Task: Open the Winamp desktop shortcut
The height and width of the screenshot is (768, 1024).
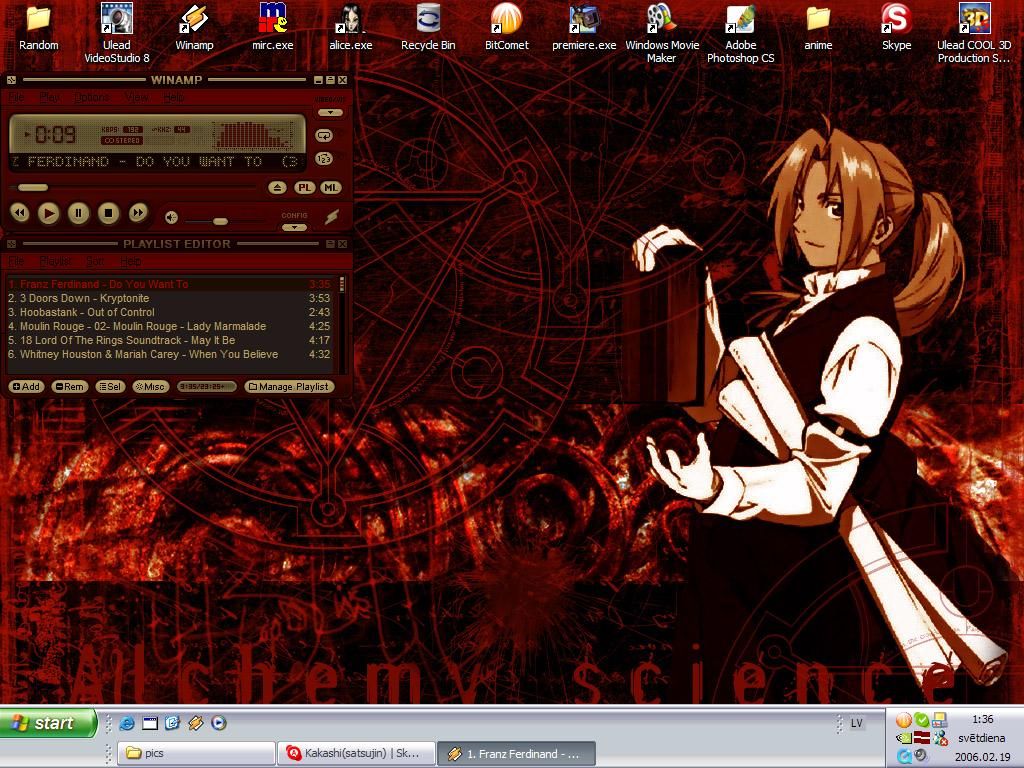Action: click(194, 29)
